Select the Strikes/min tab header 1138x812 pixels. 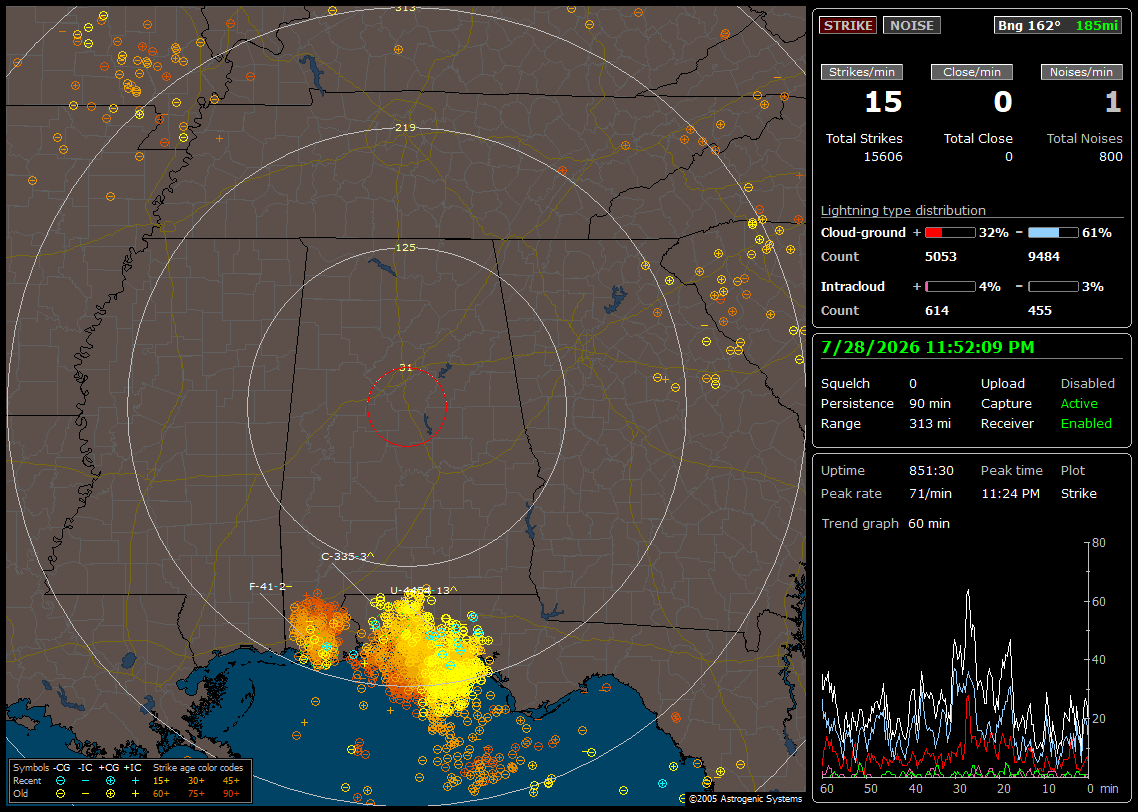pyautogui.click(x=861, y=72)
